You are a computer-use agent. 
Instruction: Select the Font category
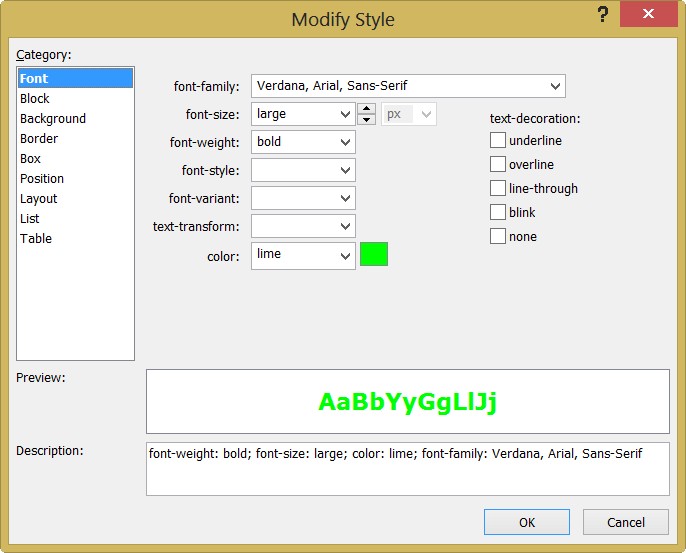tap(75, 78)
